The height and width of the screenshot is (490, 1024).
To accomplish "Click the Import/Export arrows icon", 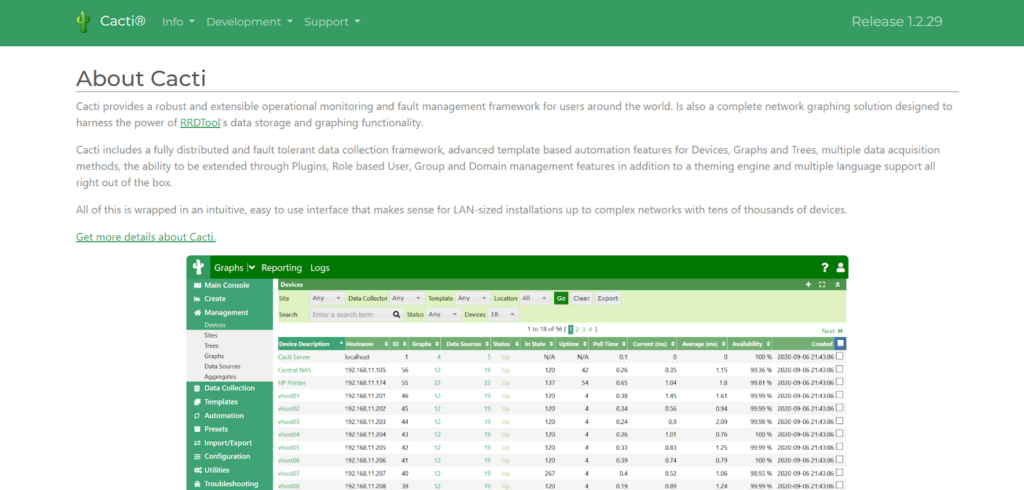I will [x=197, y=443].
